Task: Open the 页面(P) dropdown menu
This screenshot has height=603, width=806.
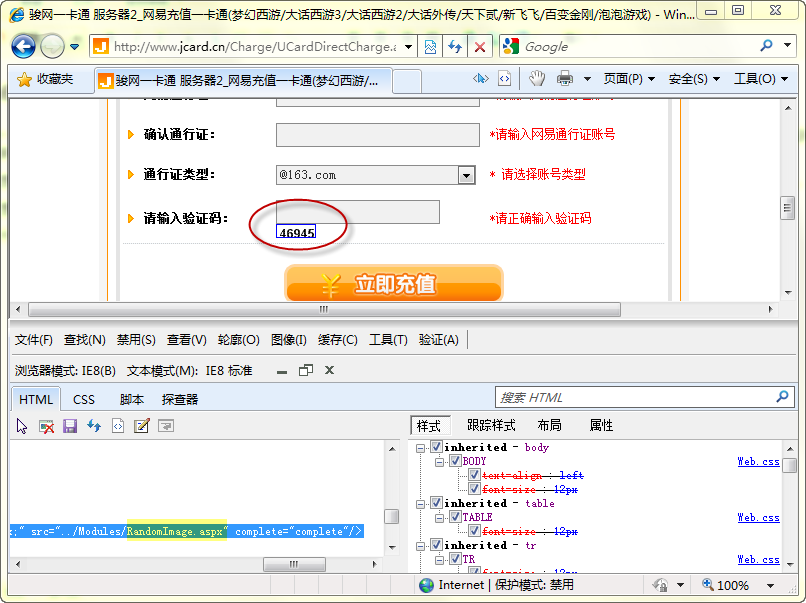Action: (x=629, y=79)
